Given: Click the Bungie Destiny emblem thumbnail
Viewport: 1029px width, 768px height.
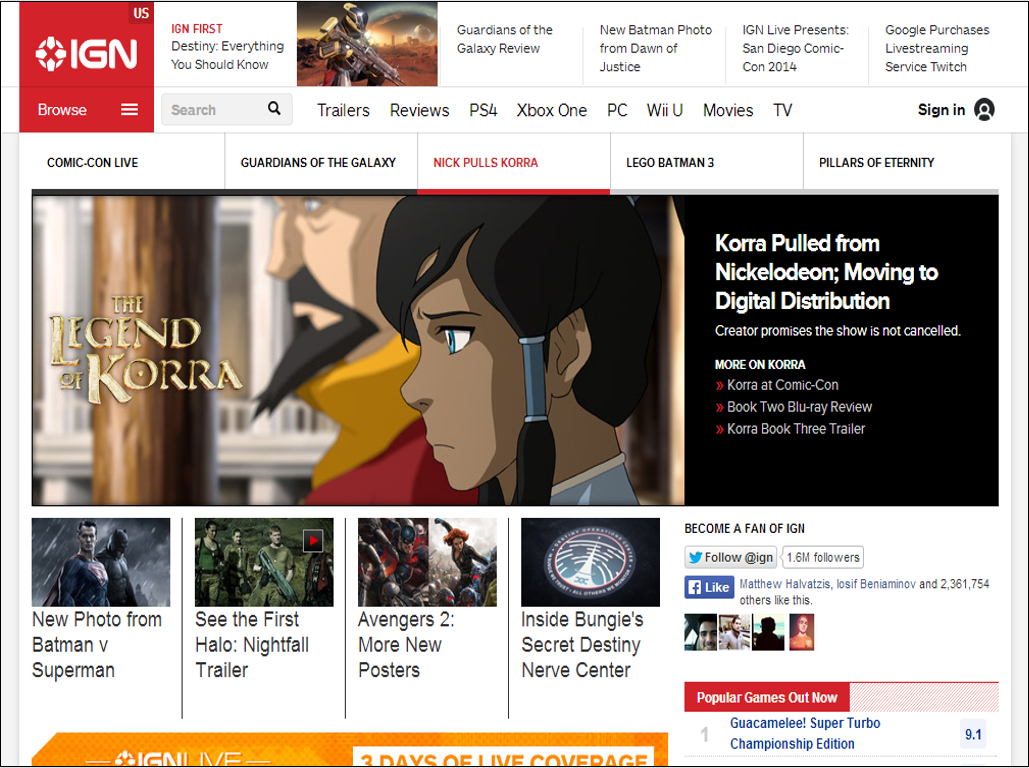Looking at the screenshot, I should point(590,562).
